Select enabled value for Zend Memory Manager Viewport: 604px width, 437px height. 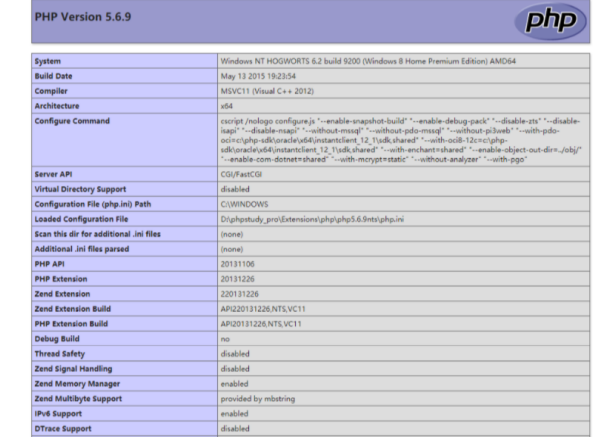point(234,384)
